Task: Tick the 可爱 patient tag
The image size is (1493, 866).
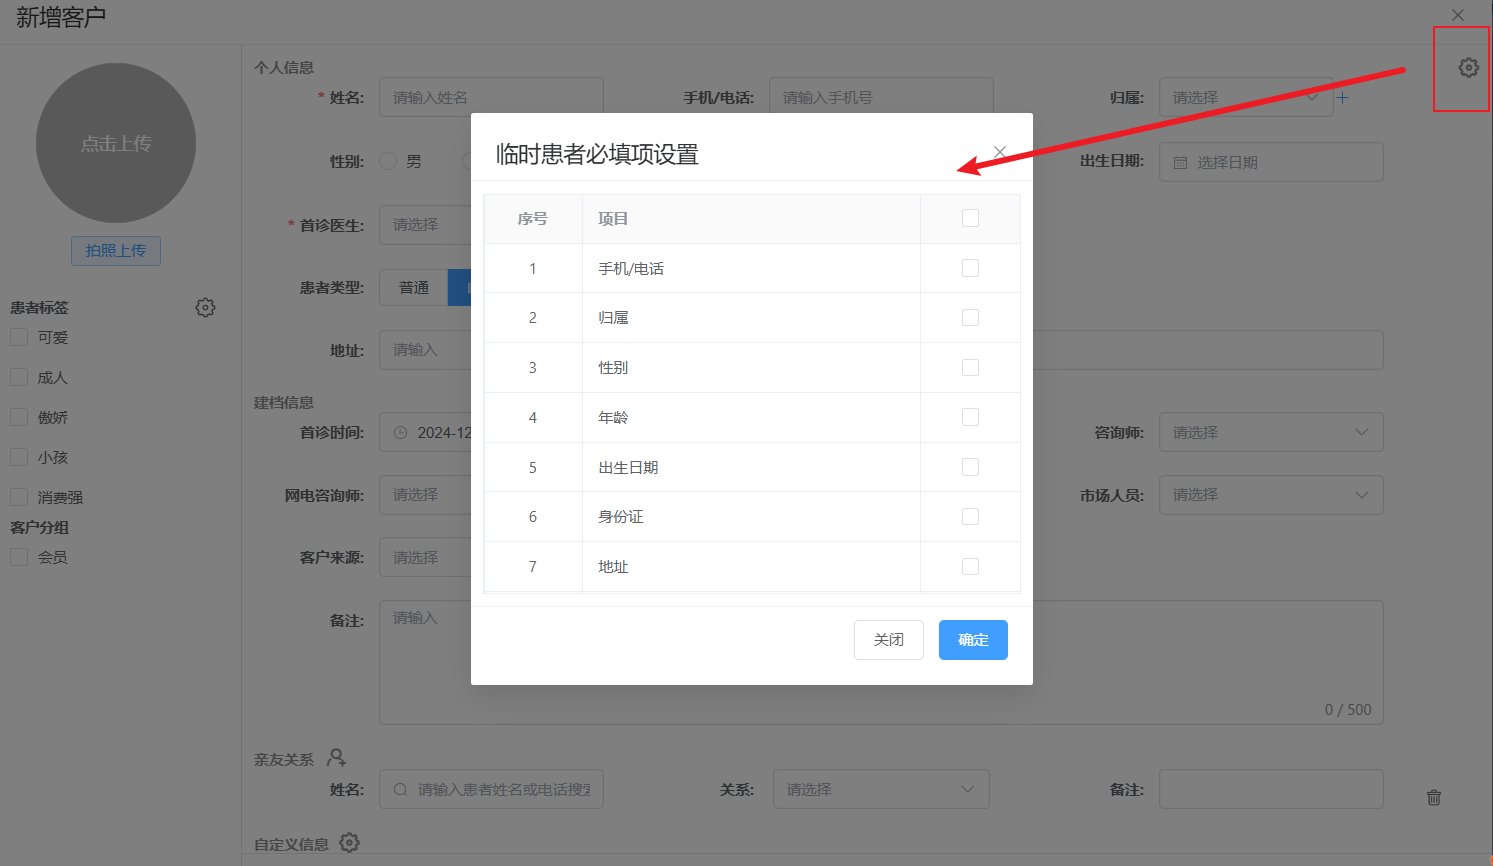Action: tap(19, 337)
